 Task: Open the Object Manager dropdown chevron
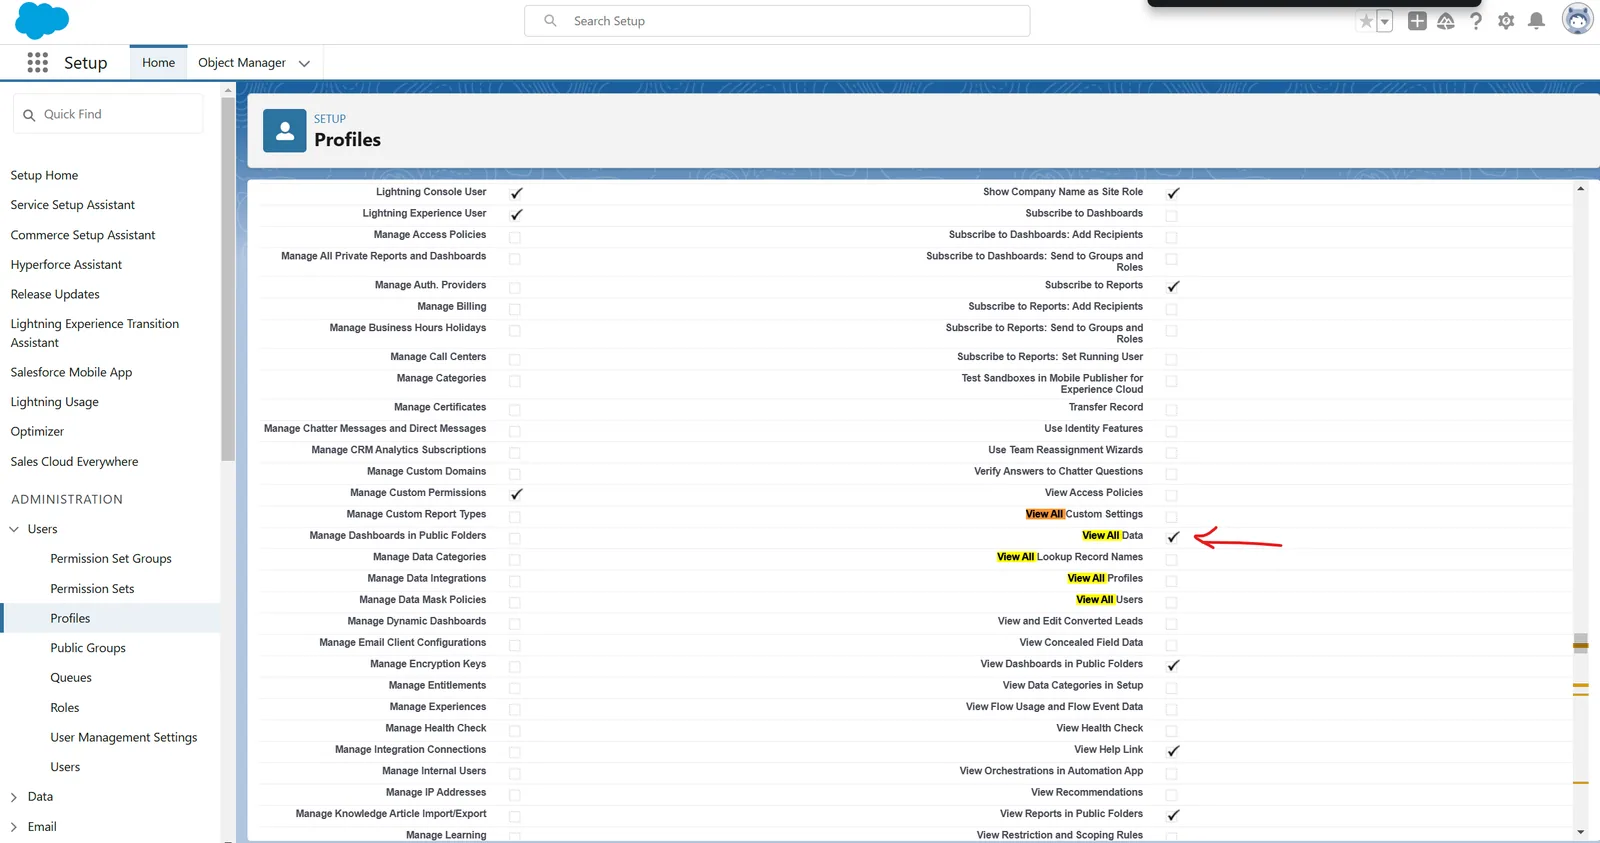coord(304,63)
